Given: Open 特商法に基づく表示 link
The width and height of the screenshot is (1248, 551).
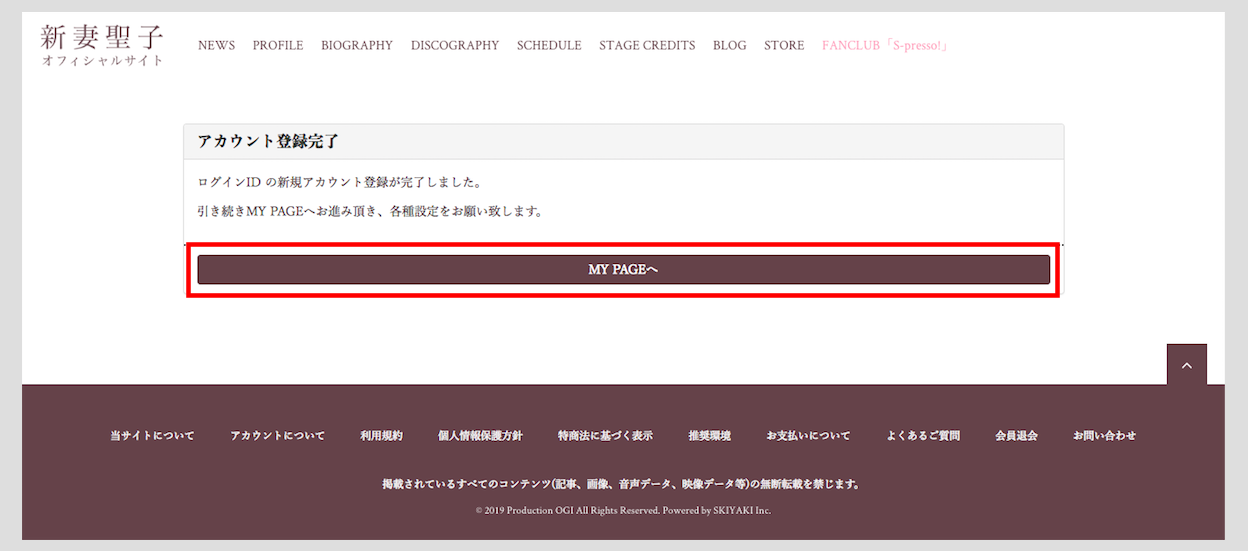Looking at the screenshot, I should (x=605, y=436).
